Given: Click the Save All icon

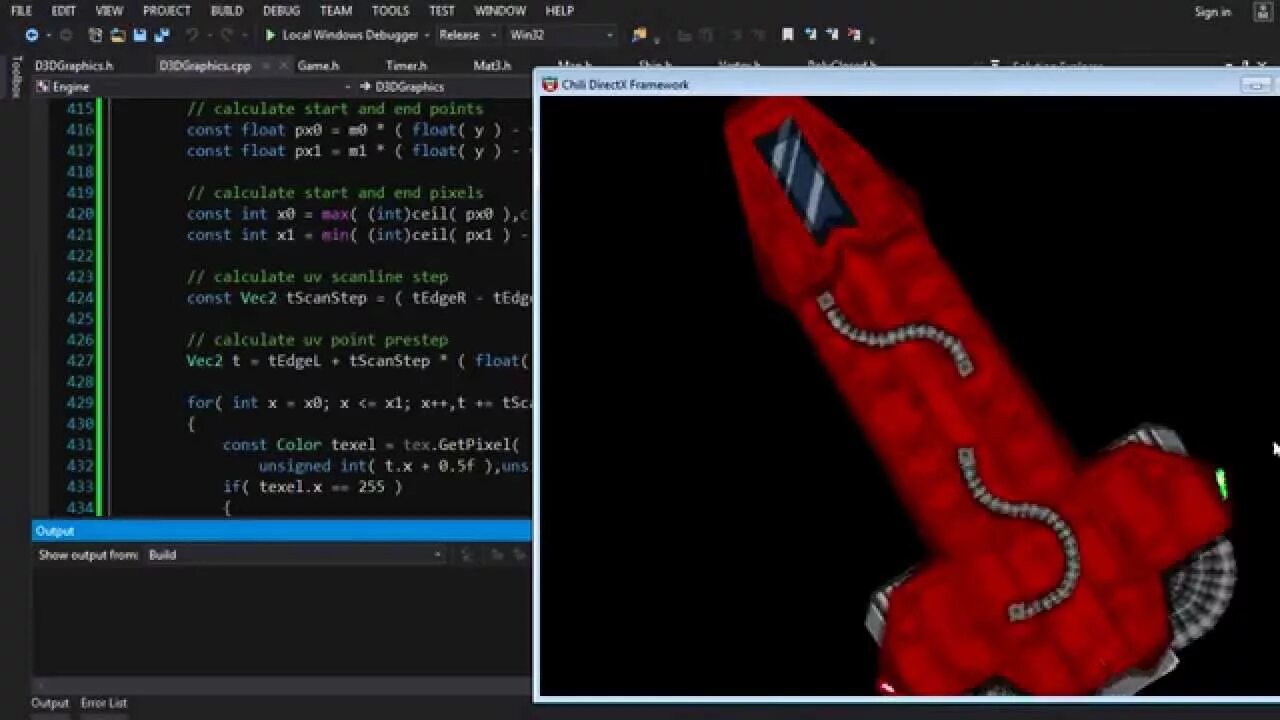Looking at the screenshot, I should pos(161,35).
